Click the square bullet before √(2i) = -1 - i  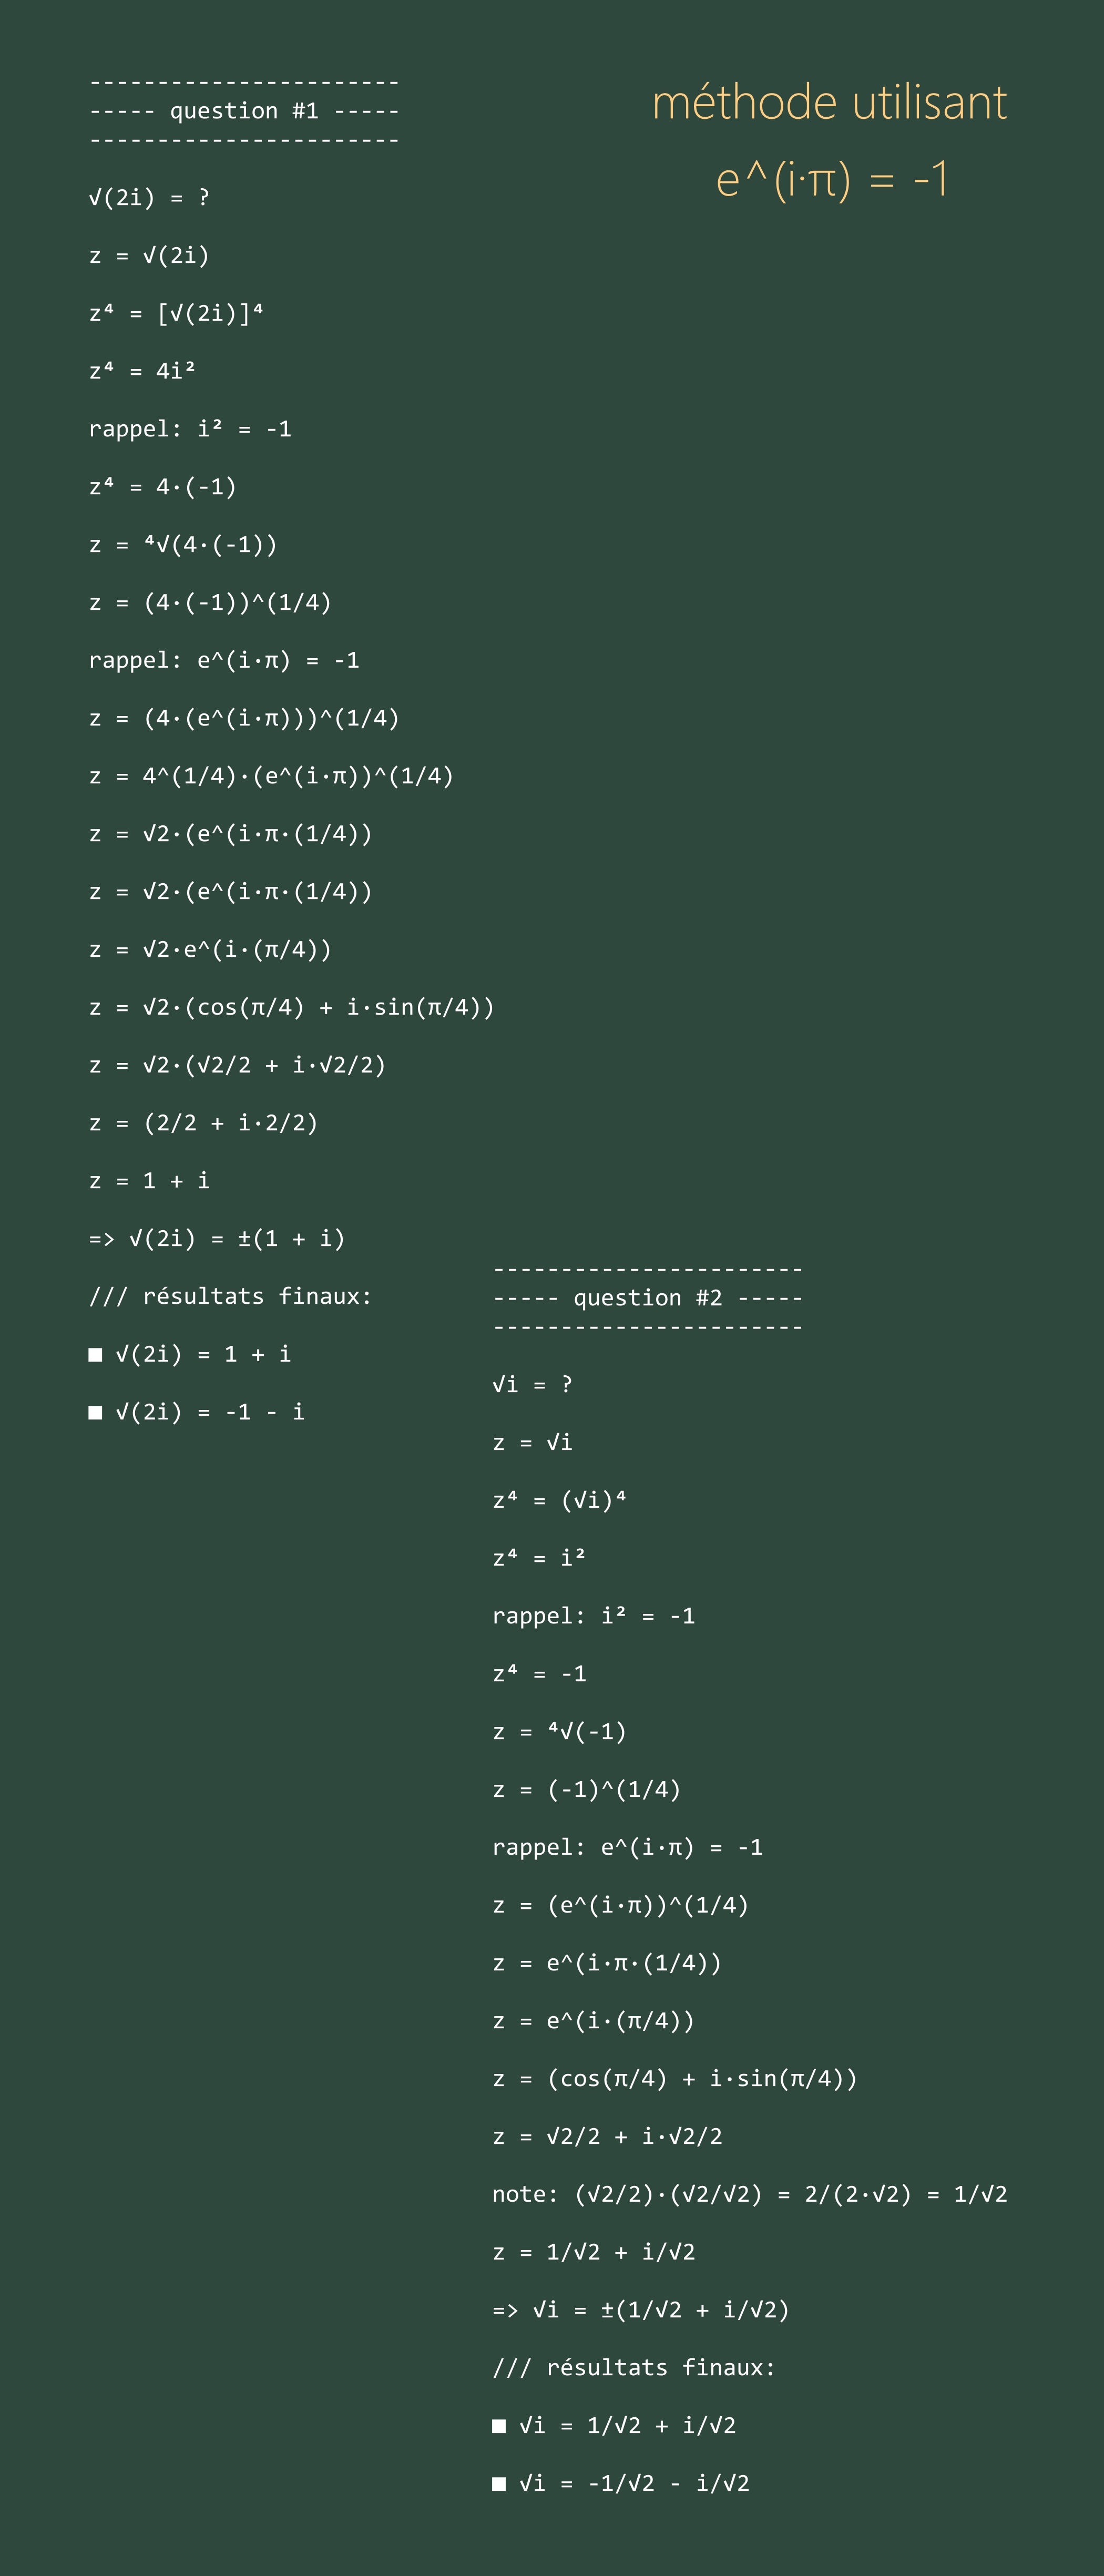point(95,1413)
